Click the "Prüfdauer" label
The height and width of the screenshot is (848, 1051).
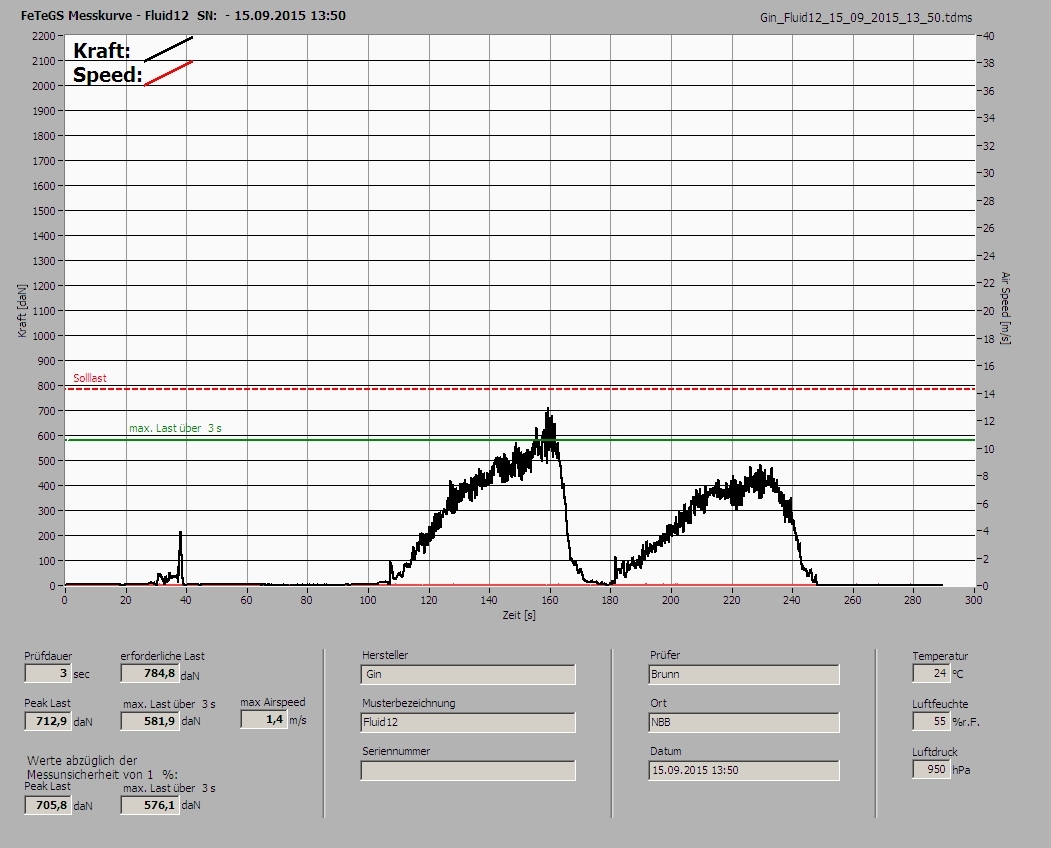pos(48,656)
